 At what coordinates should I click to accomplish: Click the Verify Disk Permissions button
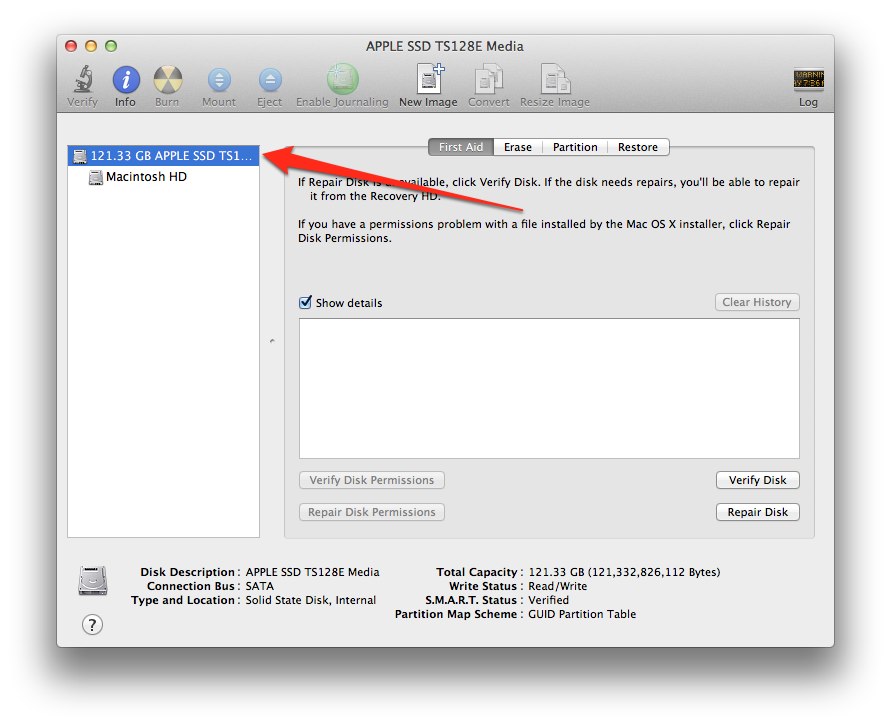[x=372, y=480]
